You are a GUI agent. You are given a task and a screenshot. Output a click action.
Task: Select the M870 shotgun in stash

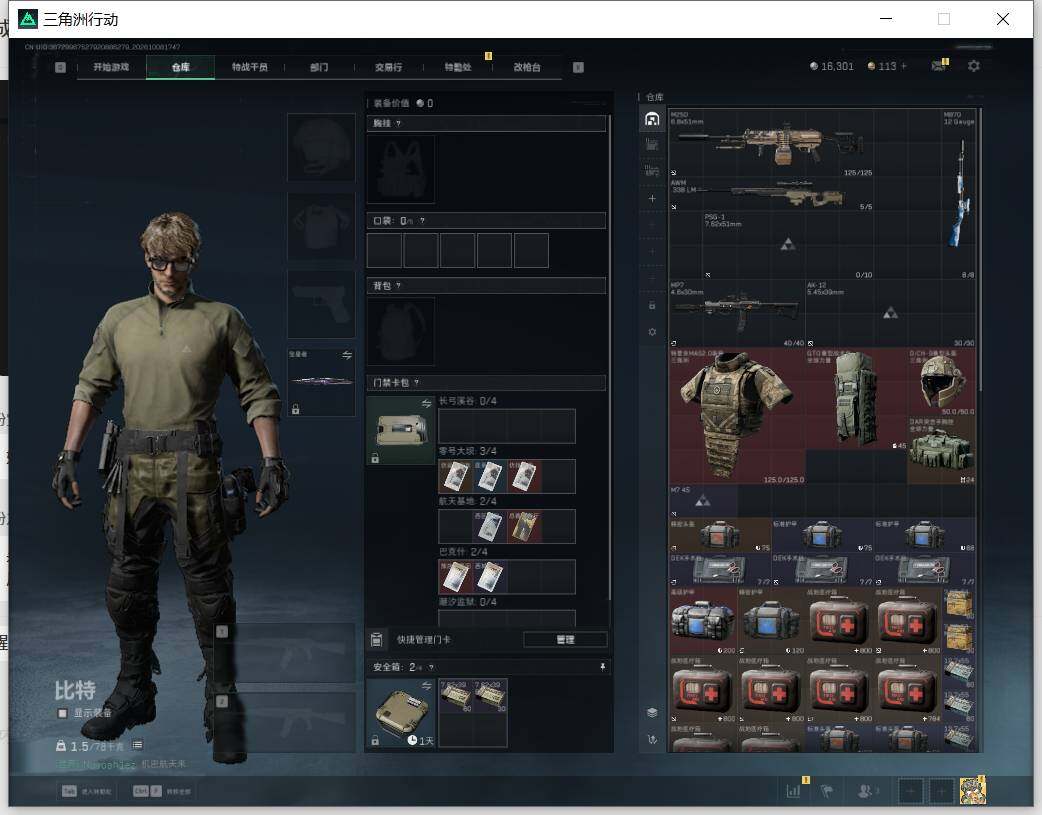958,194
